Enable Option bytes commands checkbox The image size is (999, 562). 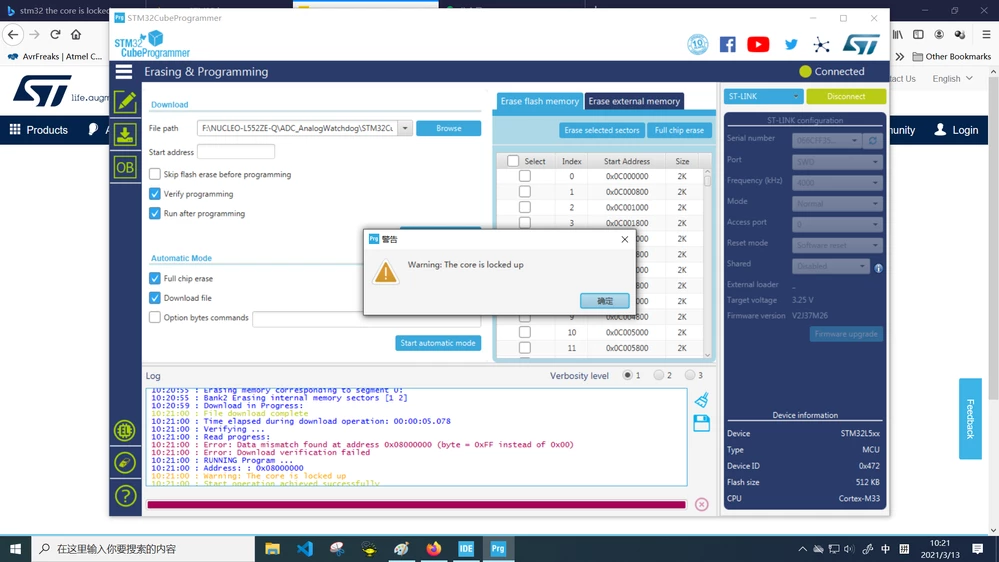[x=155, y=317]
